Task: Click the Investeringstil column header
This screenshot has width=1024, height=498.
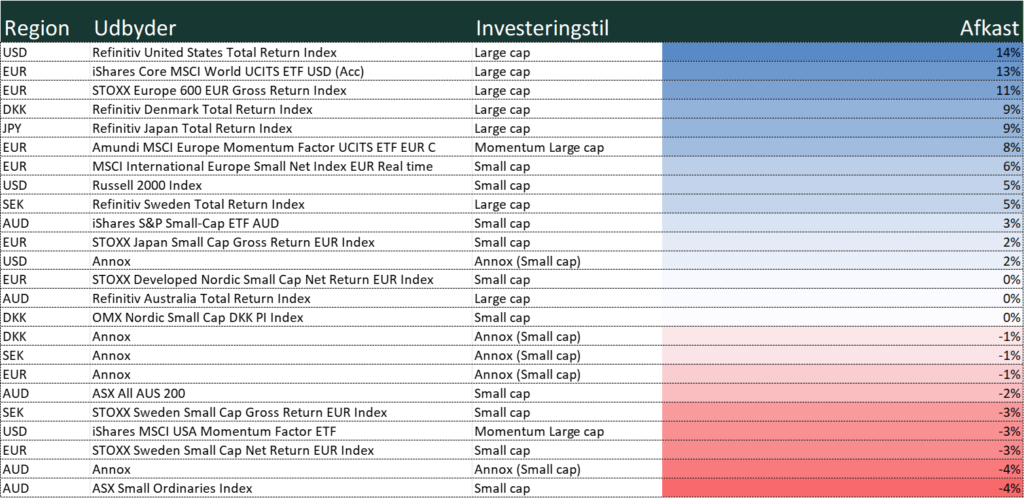Action: pos(542,28)
